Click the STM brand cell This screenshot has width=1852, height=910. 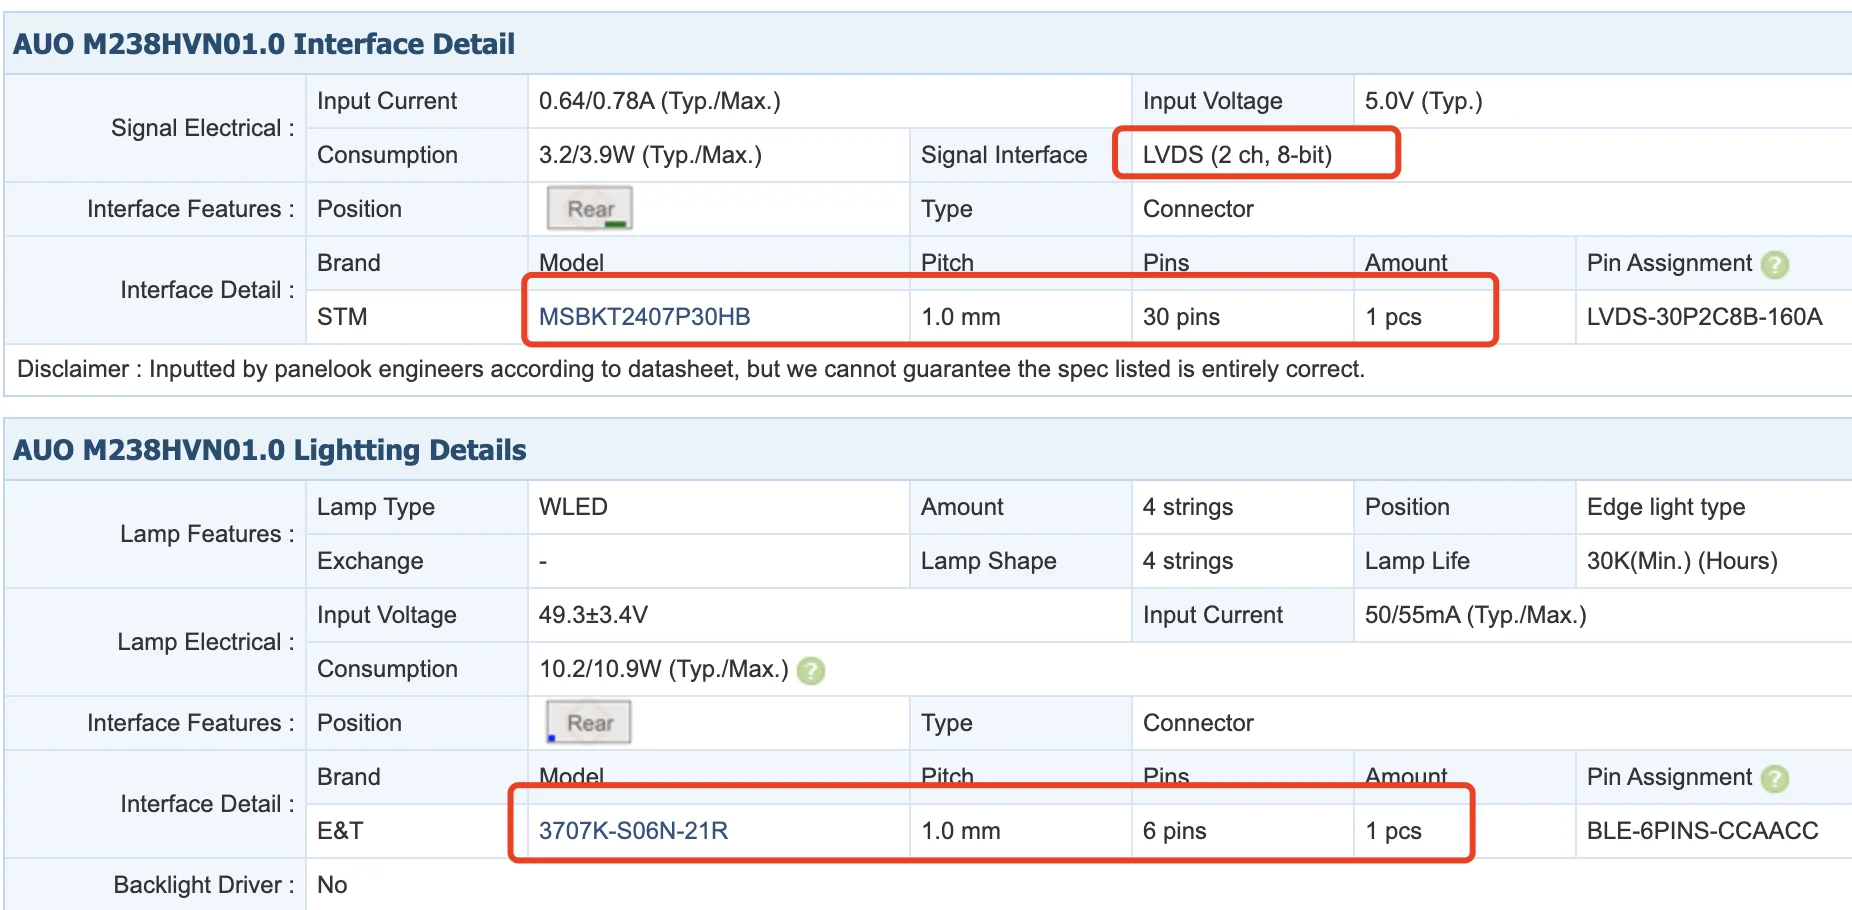point(342,317)
